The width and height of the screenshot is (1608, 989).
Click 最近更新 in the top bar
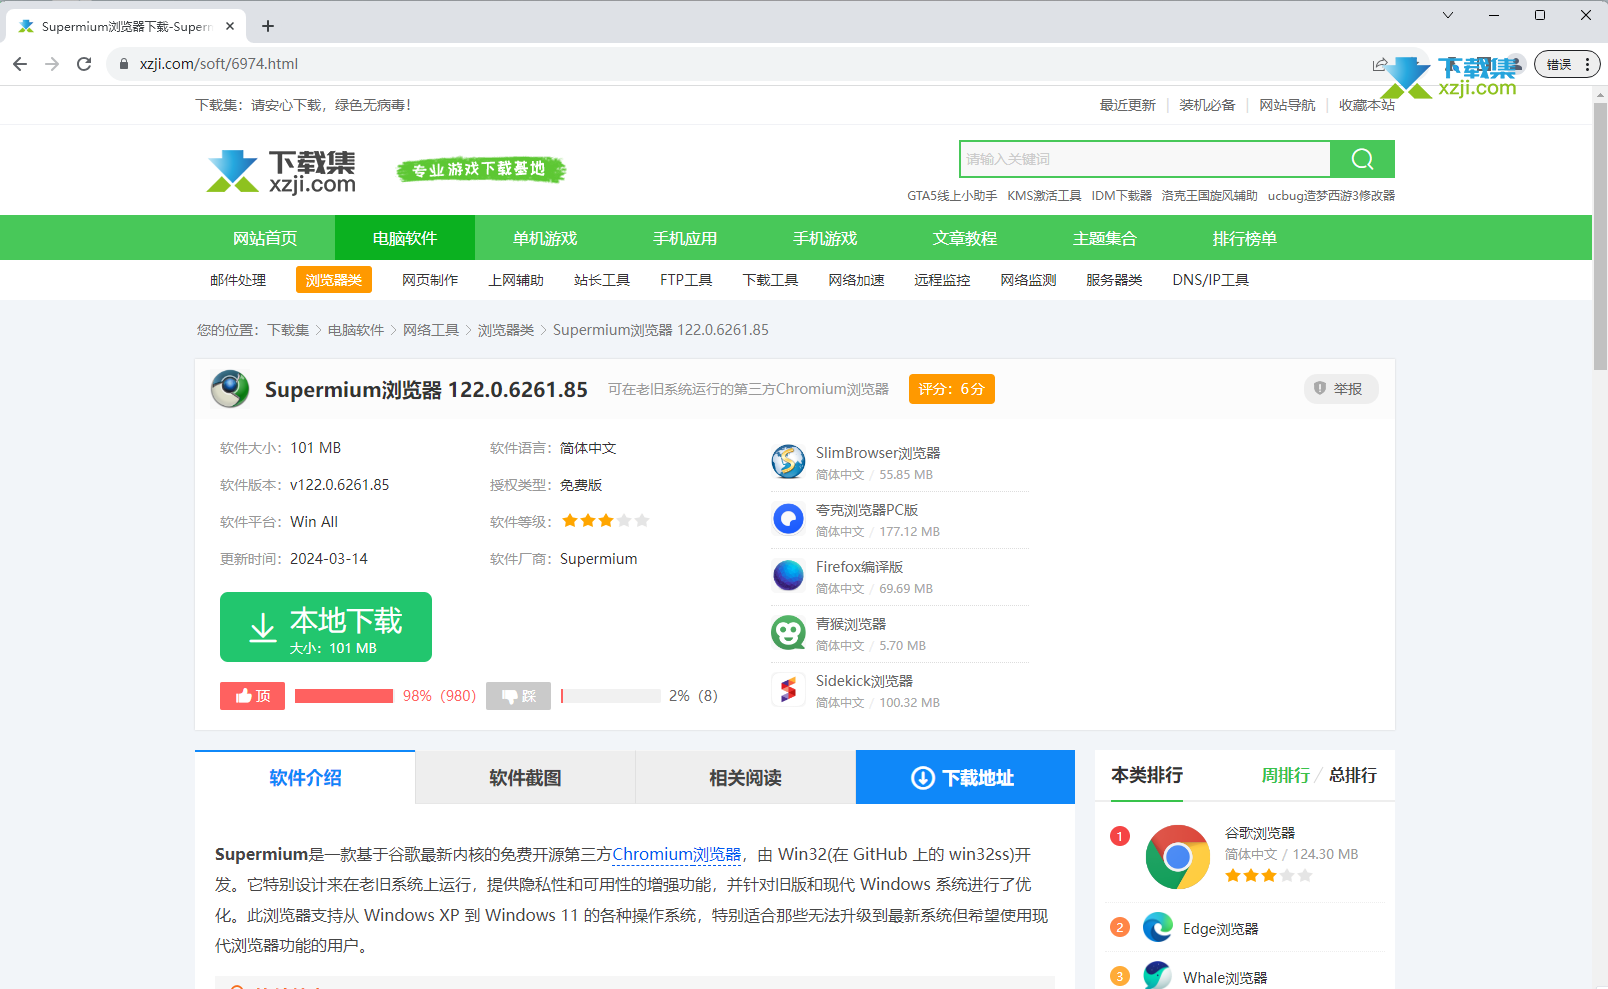[x=1127, y=105]
